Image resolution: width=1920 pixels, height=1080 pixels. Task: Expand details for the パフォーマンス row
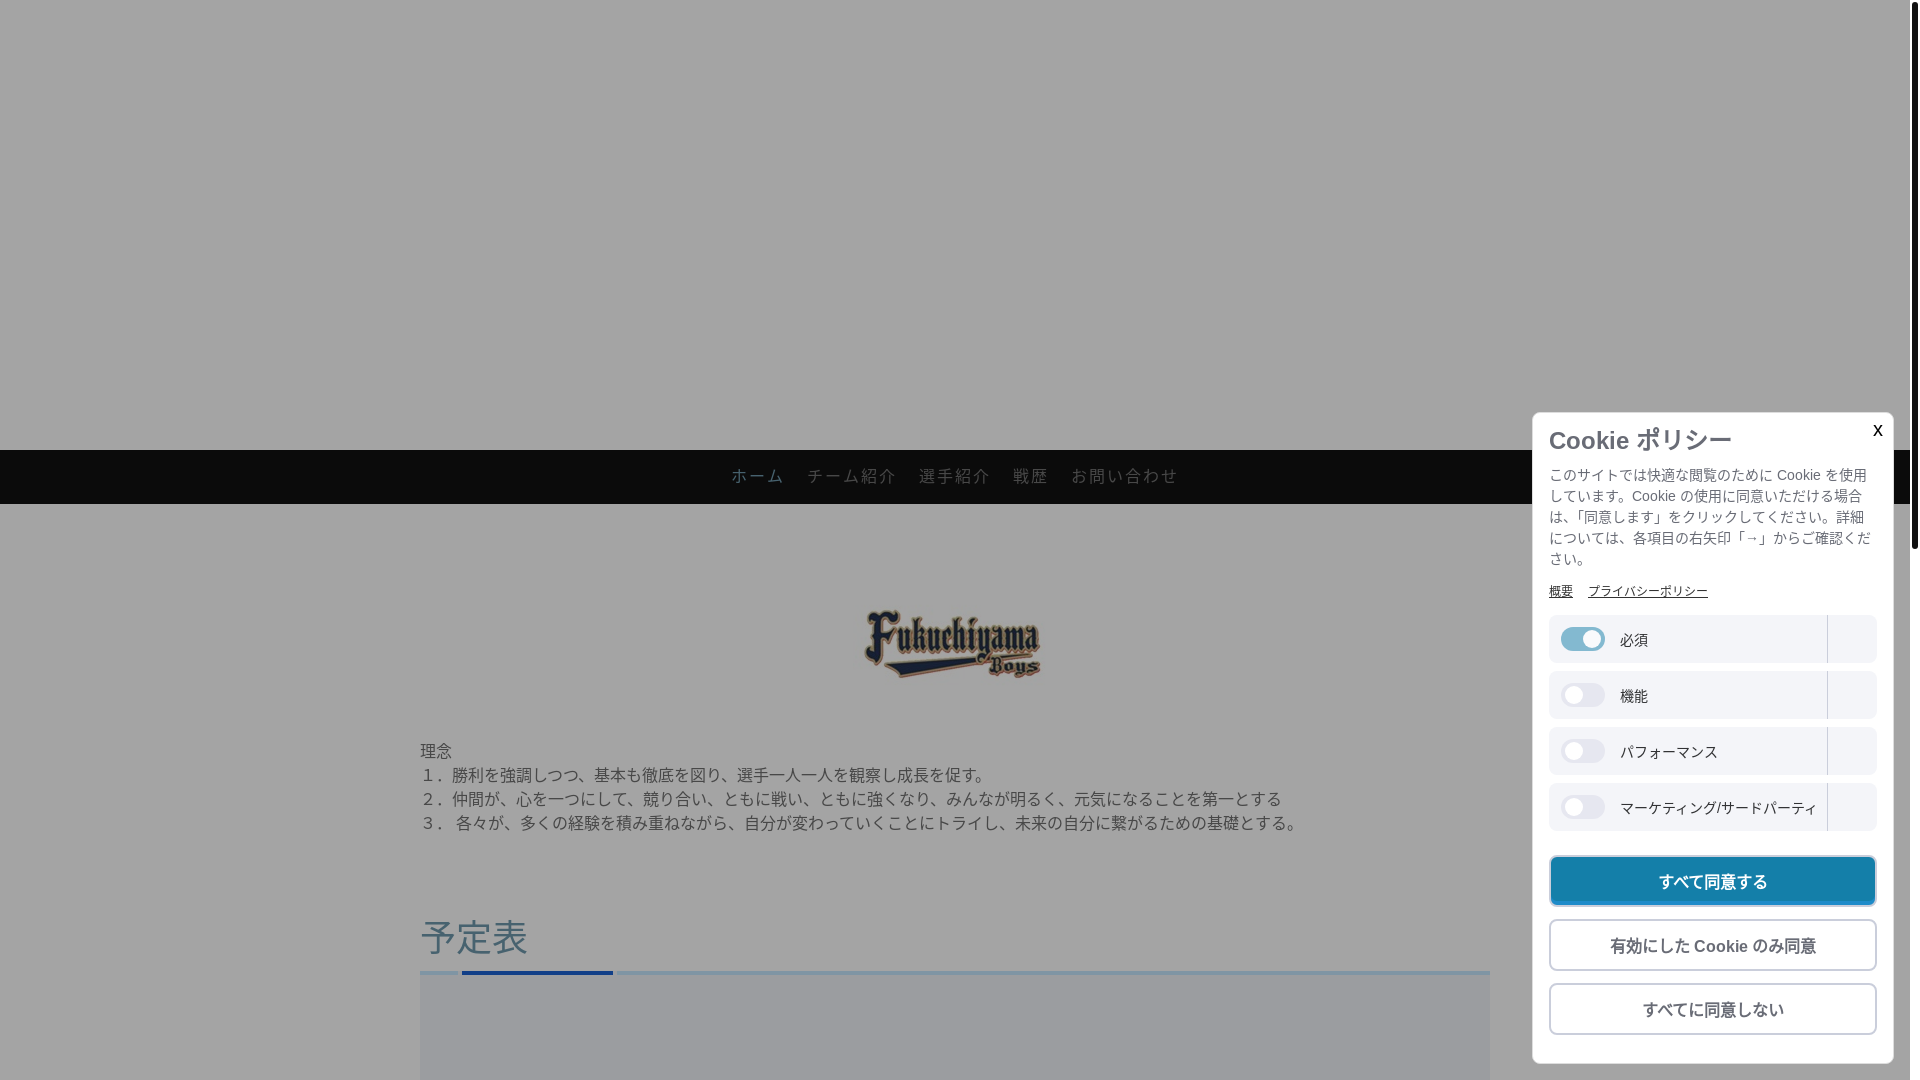coord(1852,751)
